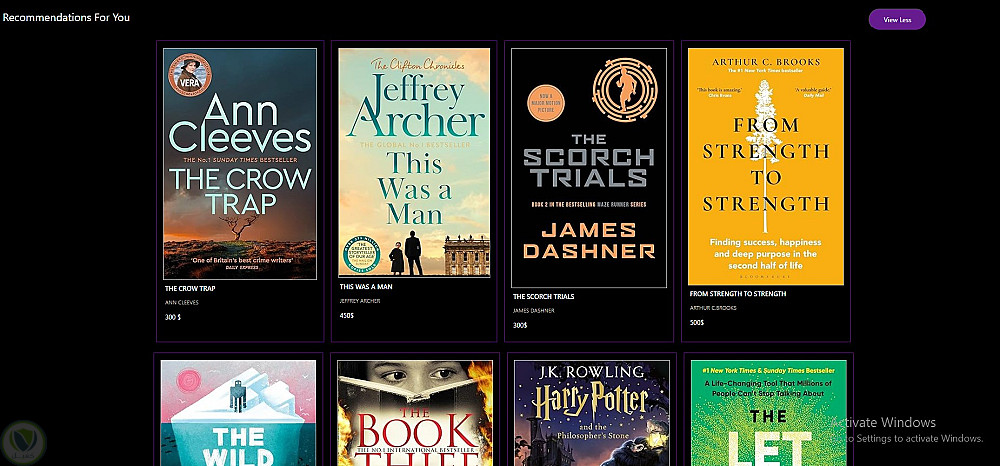Open The Book Thief cover image

point(415,413)
